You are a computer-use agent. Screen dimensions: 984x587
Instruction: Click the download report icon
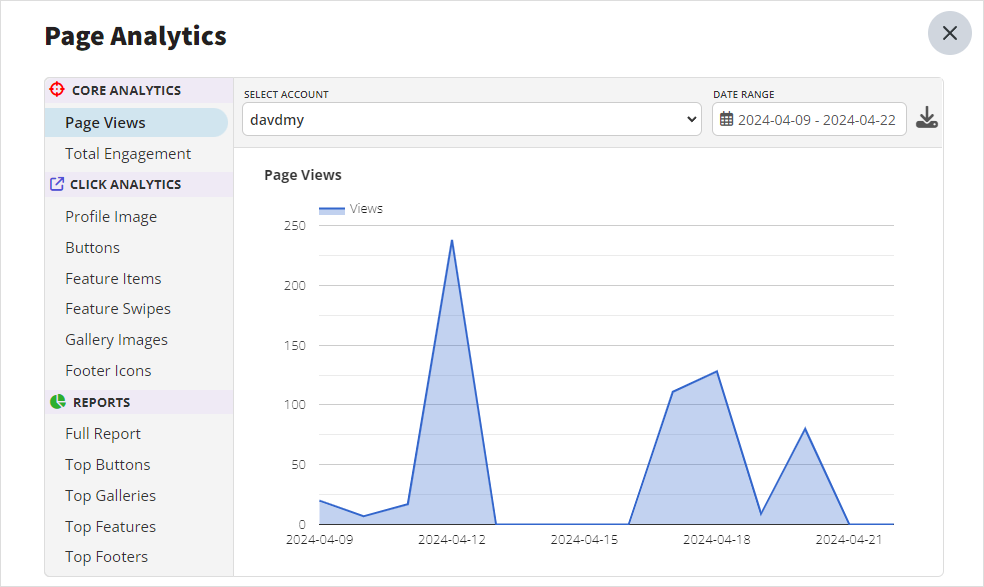tap(926, 117)
